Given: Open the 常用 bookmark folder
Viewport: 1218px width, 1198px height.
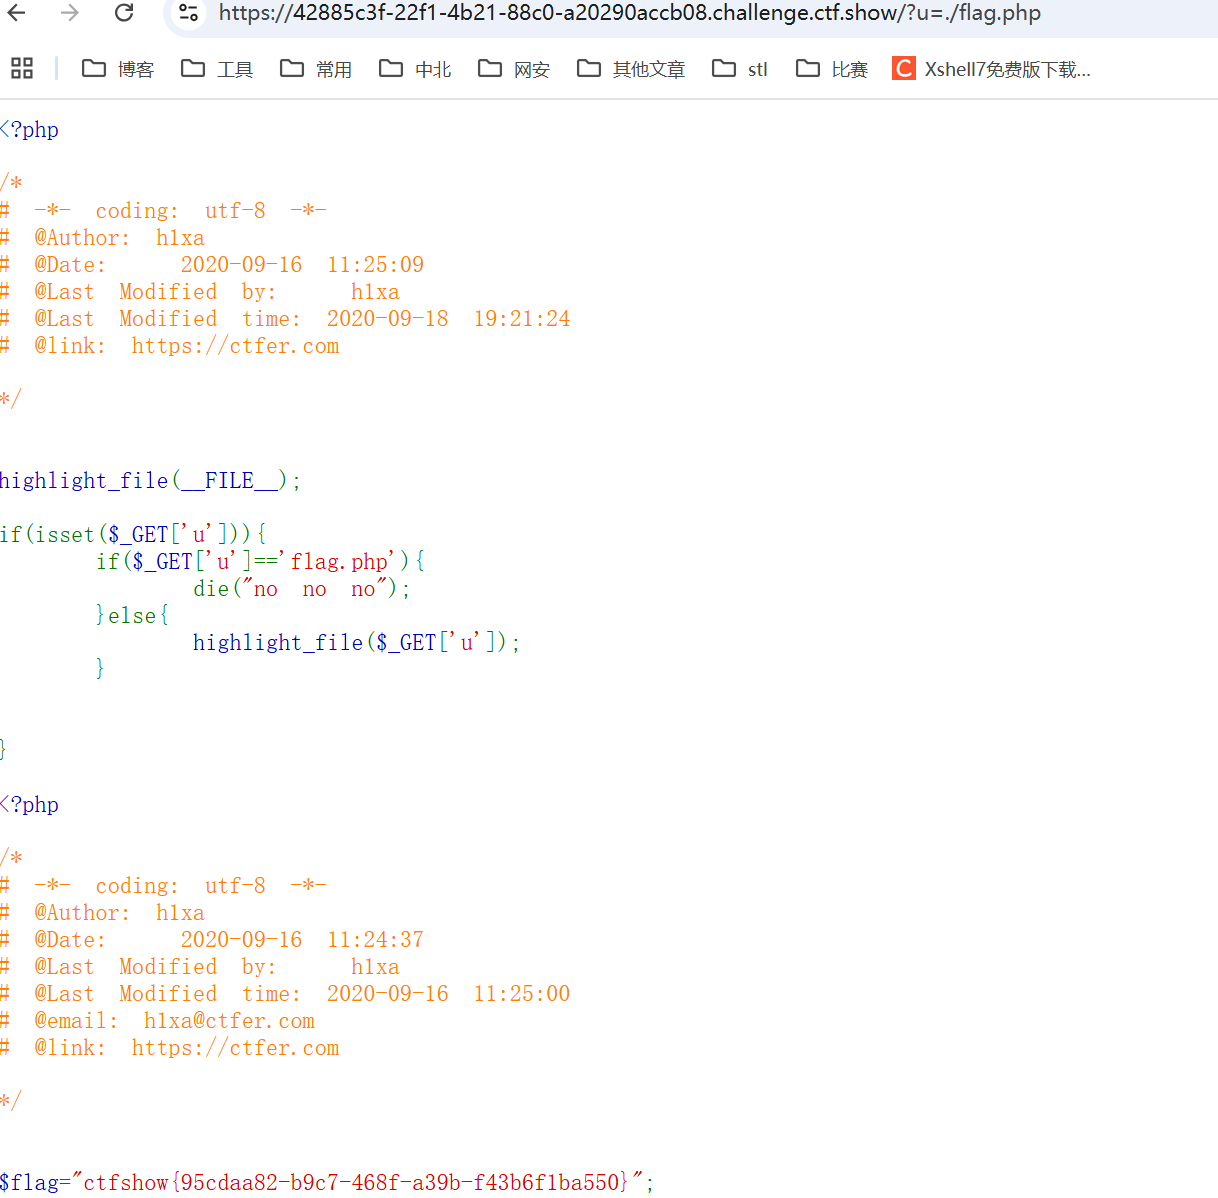Looking at the screenshot, I should [x=316, y=69].
